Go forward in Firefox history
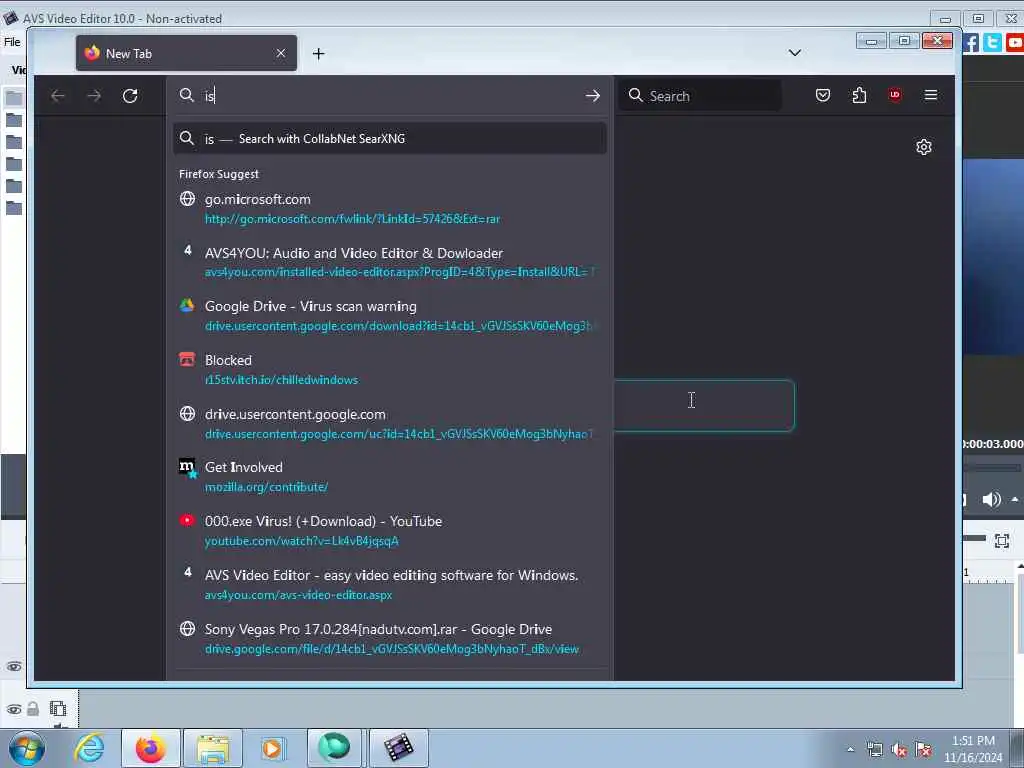 coord(94,96)
